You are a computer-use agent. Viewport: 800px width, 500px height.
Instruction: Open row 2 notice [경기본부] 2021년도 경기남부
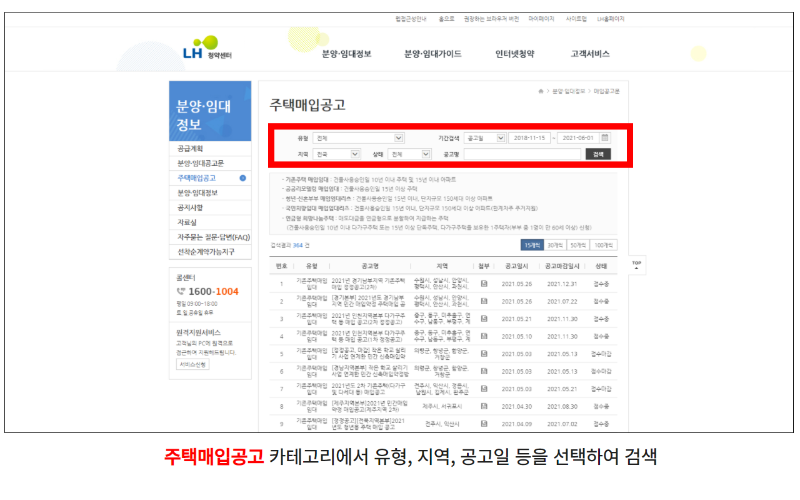coord(369,301)
